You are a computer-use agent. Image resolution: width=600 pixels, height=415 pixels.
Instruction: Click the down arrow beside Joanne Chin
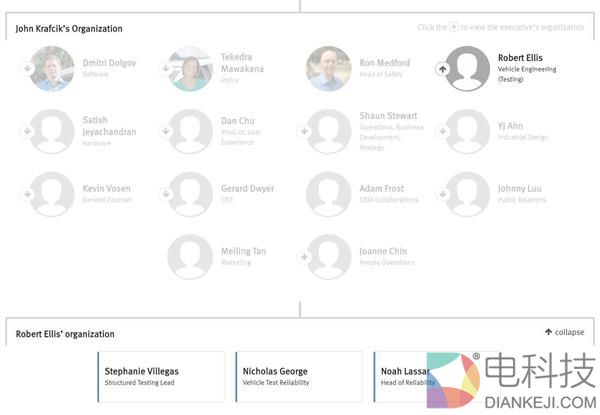[x=304, y=256]
